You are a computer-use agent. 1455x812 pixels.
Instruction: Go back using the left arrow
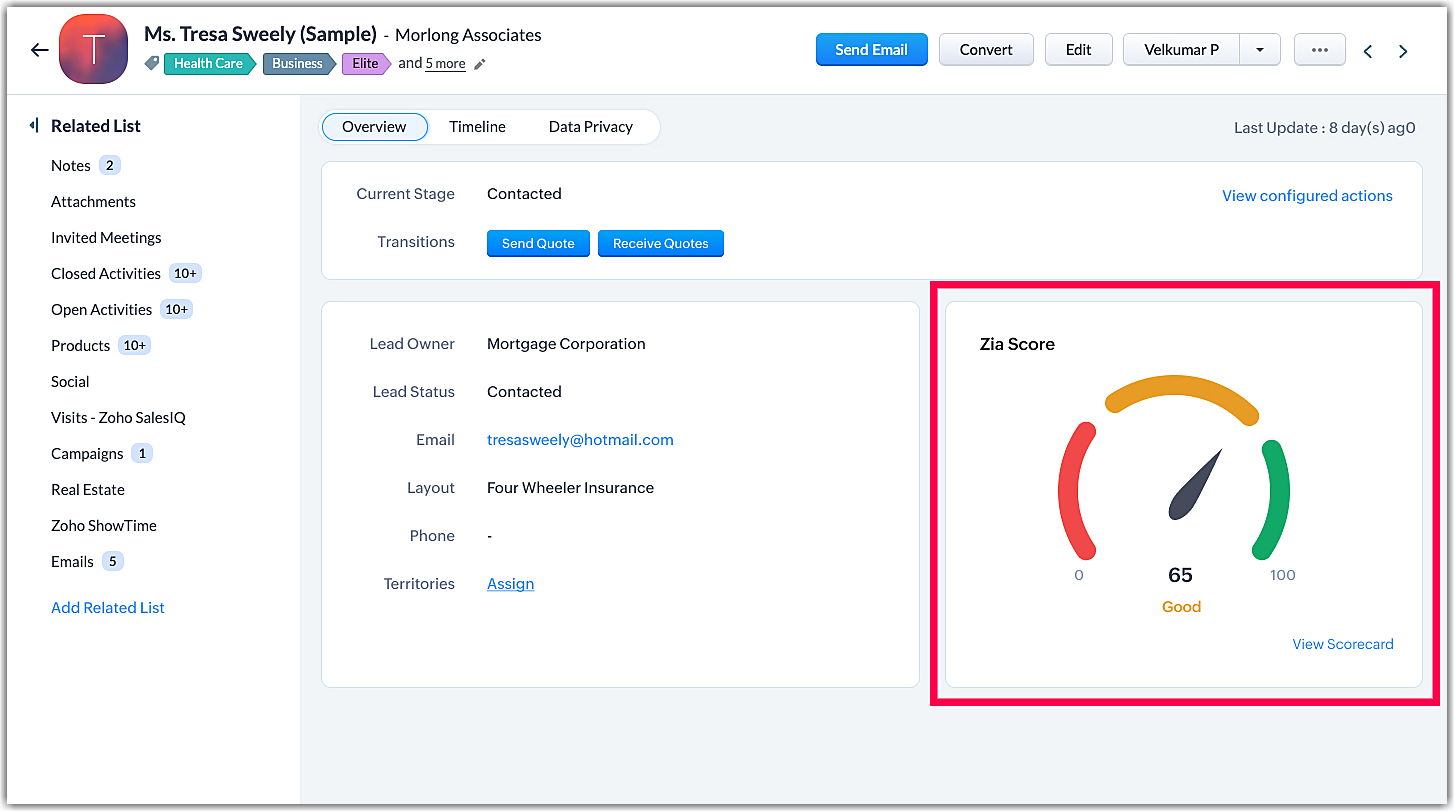coord(40,50)
